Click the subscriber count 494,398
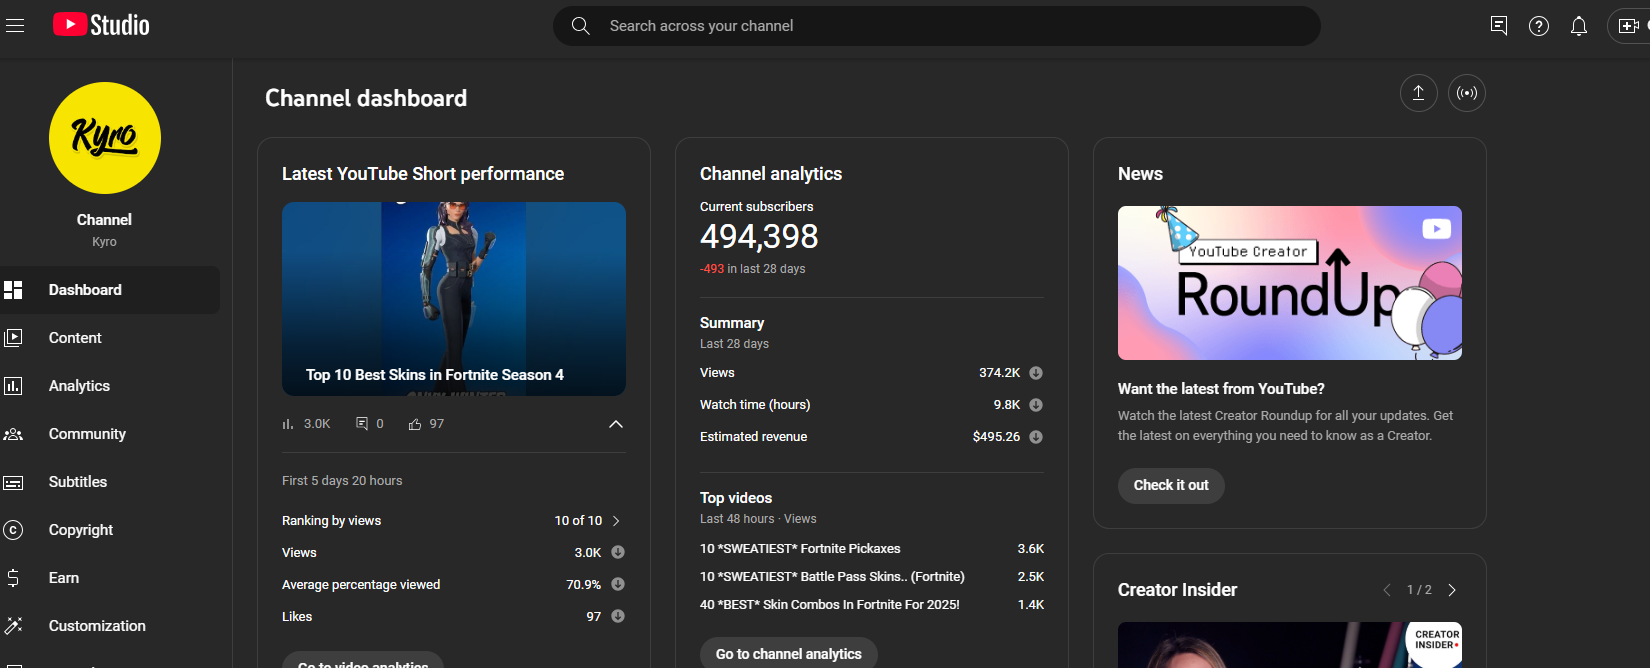 (759, 237)
